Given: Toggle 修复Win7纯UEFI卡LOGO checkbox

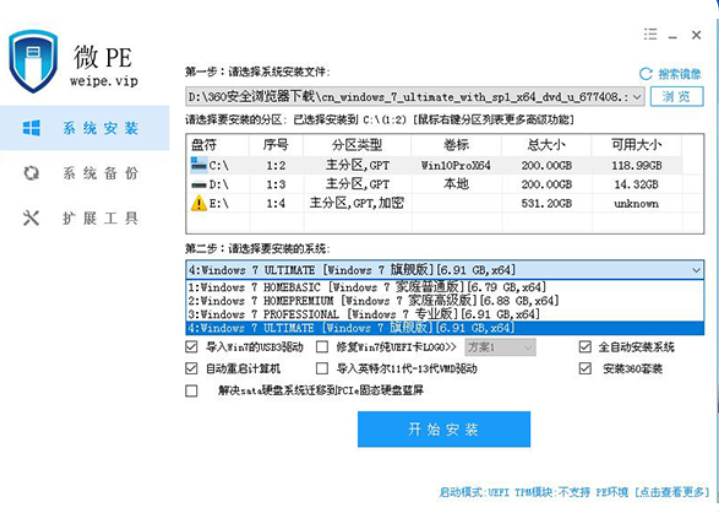Looking at the screenshot, I should (322, 347).
